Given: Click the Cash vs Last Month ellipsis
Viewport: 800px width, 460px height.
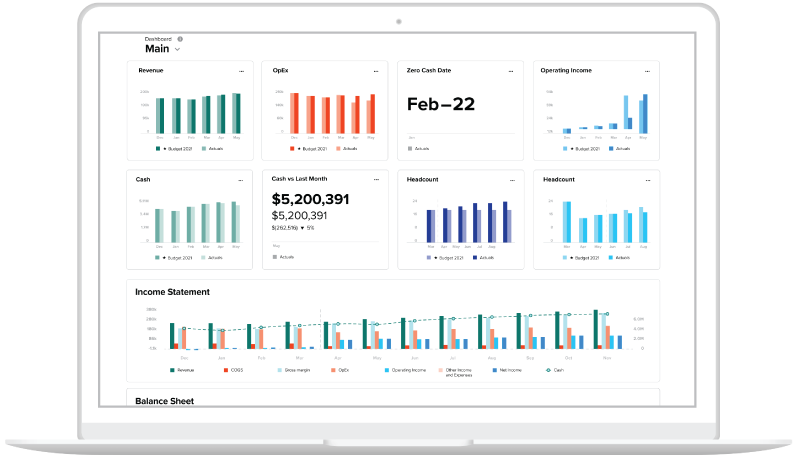Looking at the screenshot, I should click(376, 179).
